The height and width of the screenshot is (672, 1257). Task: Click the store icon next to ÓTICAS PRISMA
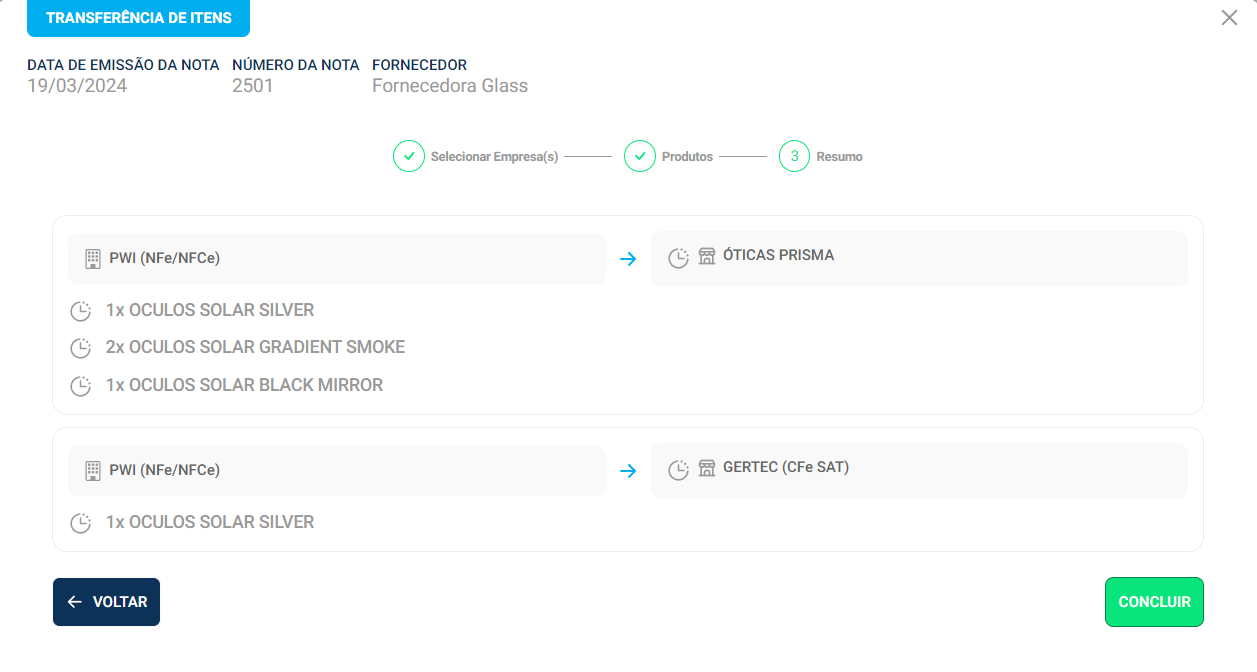pyautogui.click(x=707, y=256)
